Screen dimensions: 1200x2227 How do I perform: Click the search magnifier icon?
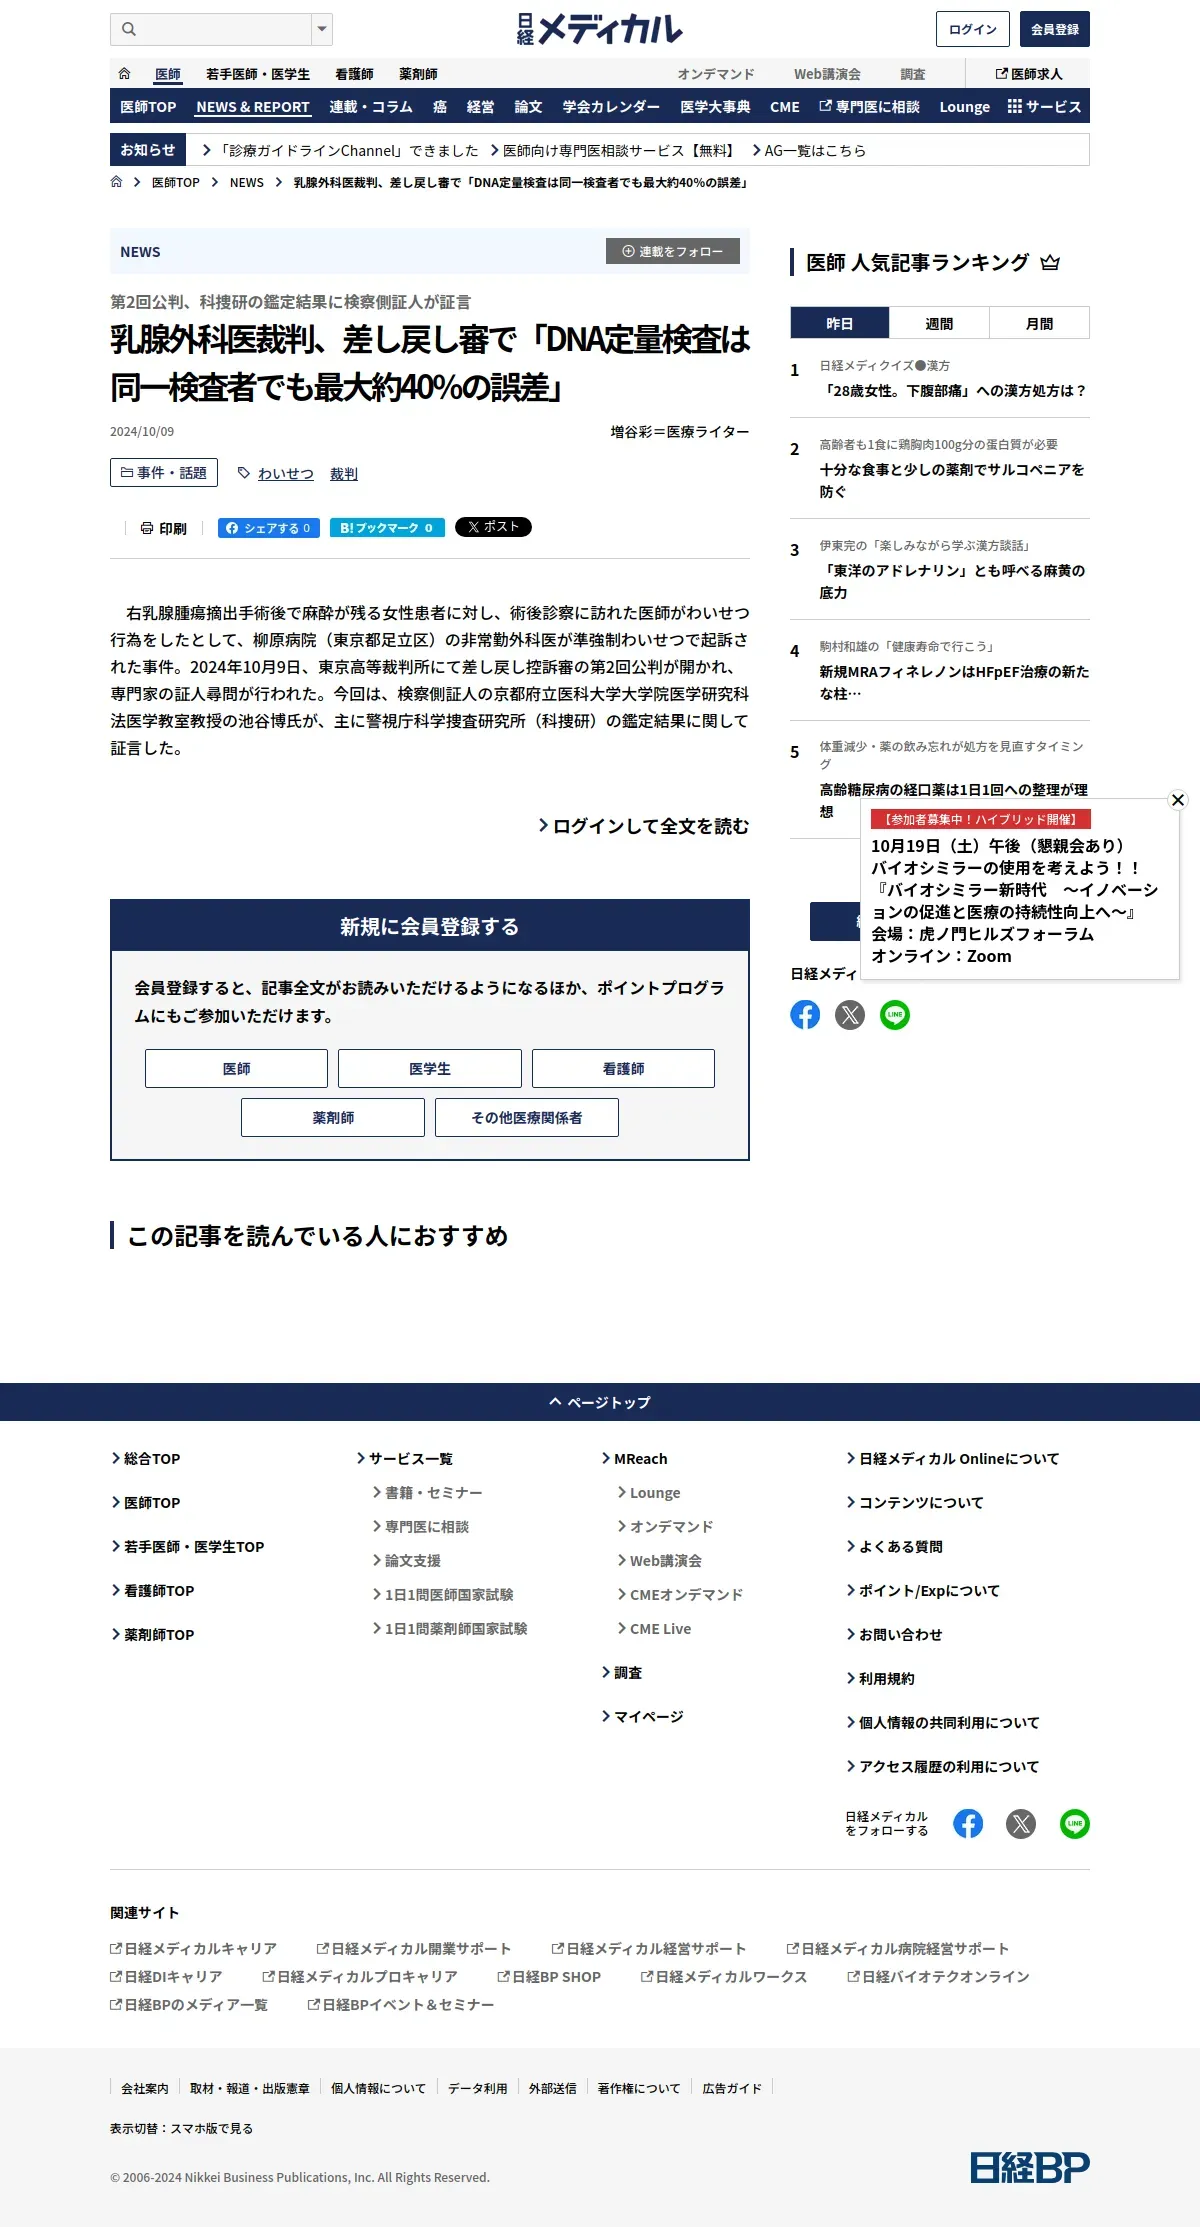(x=129, y=29)
